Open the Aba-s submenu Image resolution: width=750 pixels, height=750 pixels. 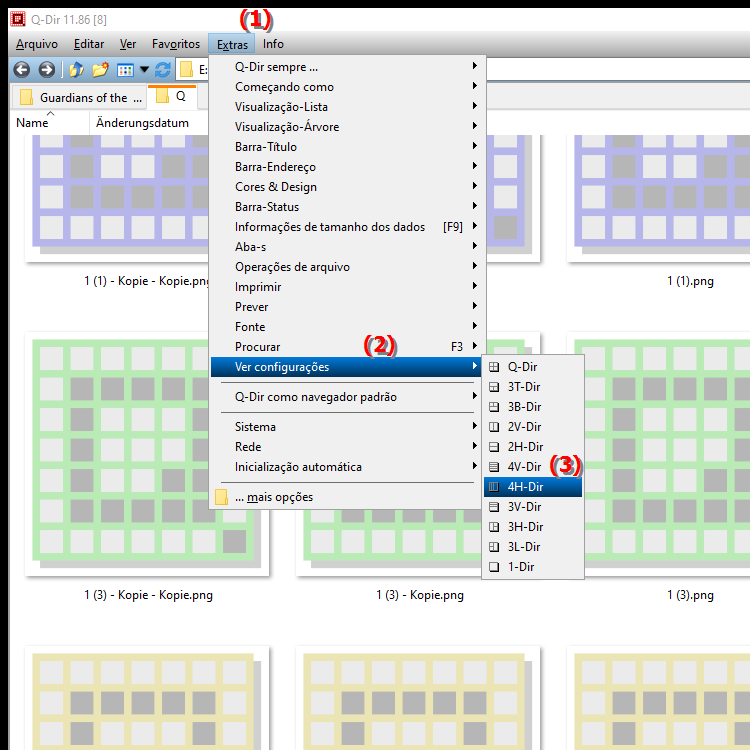(346, 247)
